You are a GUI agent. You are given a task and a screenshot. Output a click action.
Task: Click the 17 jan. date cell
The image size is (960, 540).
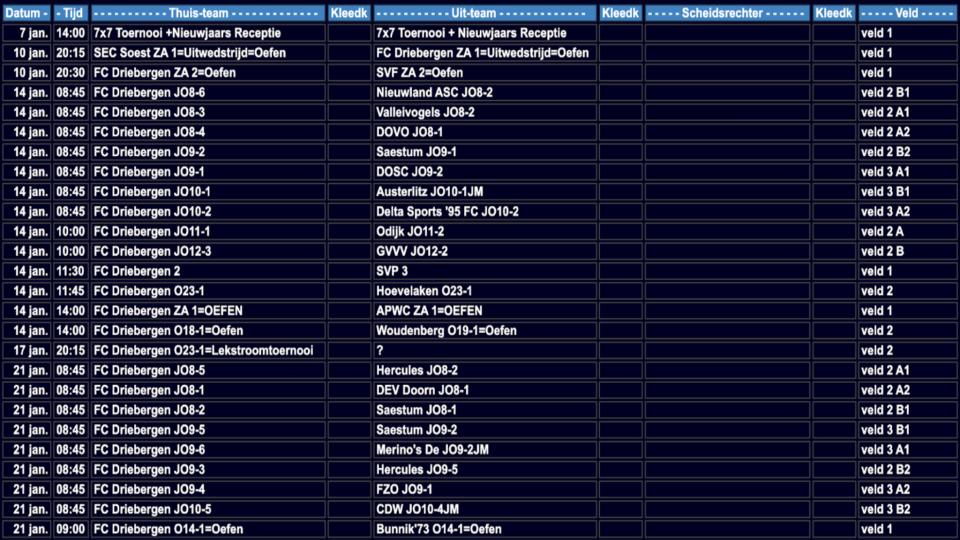[26, 350]
